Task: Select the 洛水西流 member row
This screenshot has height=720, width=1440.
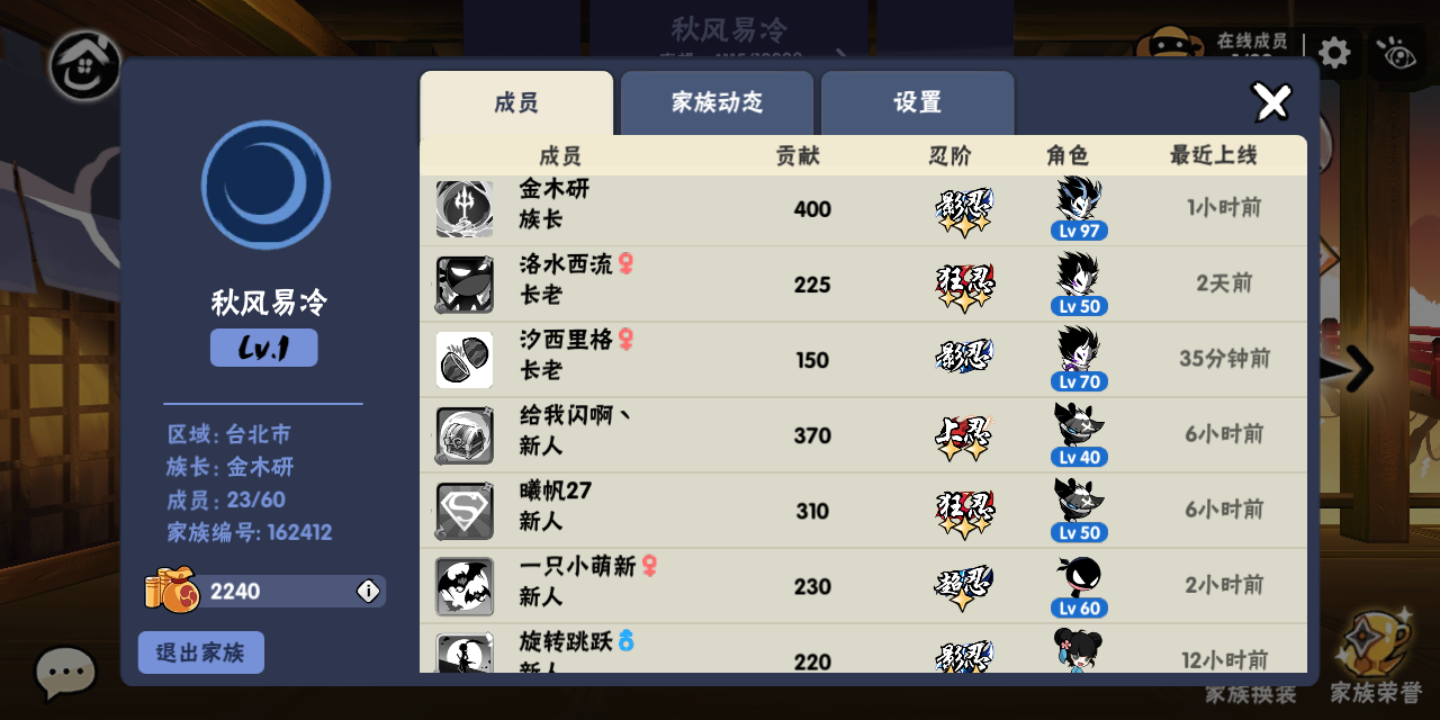Action: (863, 284)
